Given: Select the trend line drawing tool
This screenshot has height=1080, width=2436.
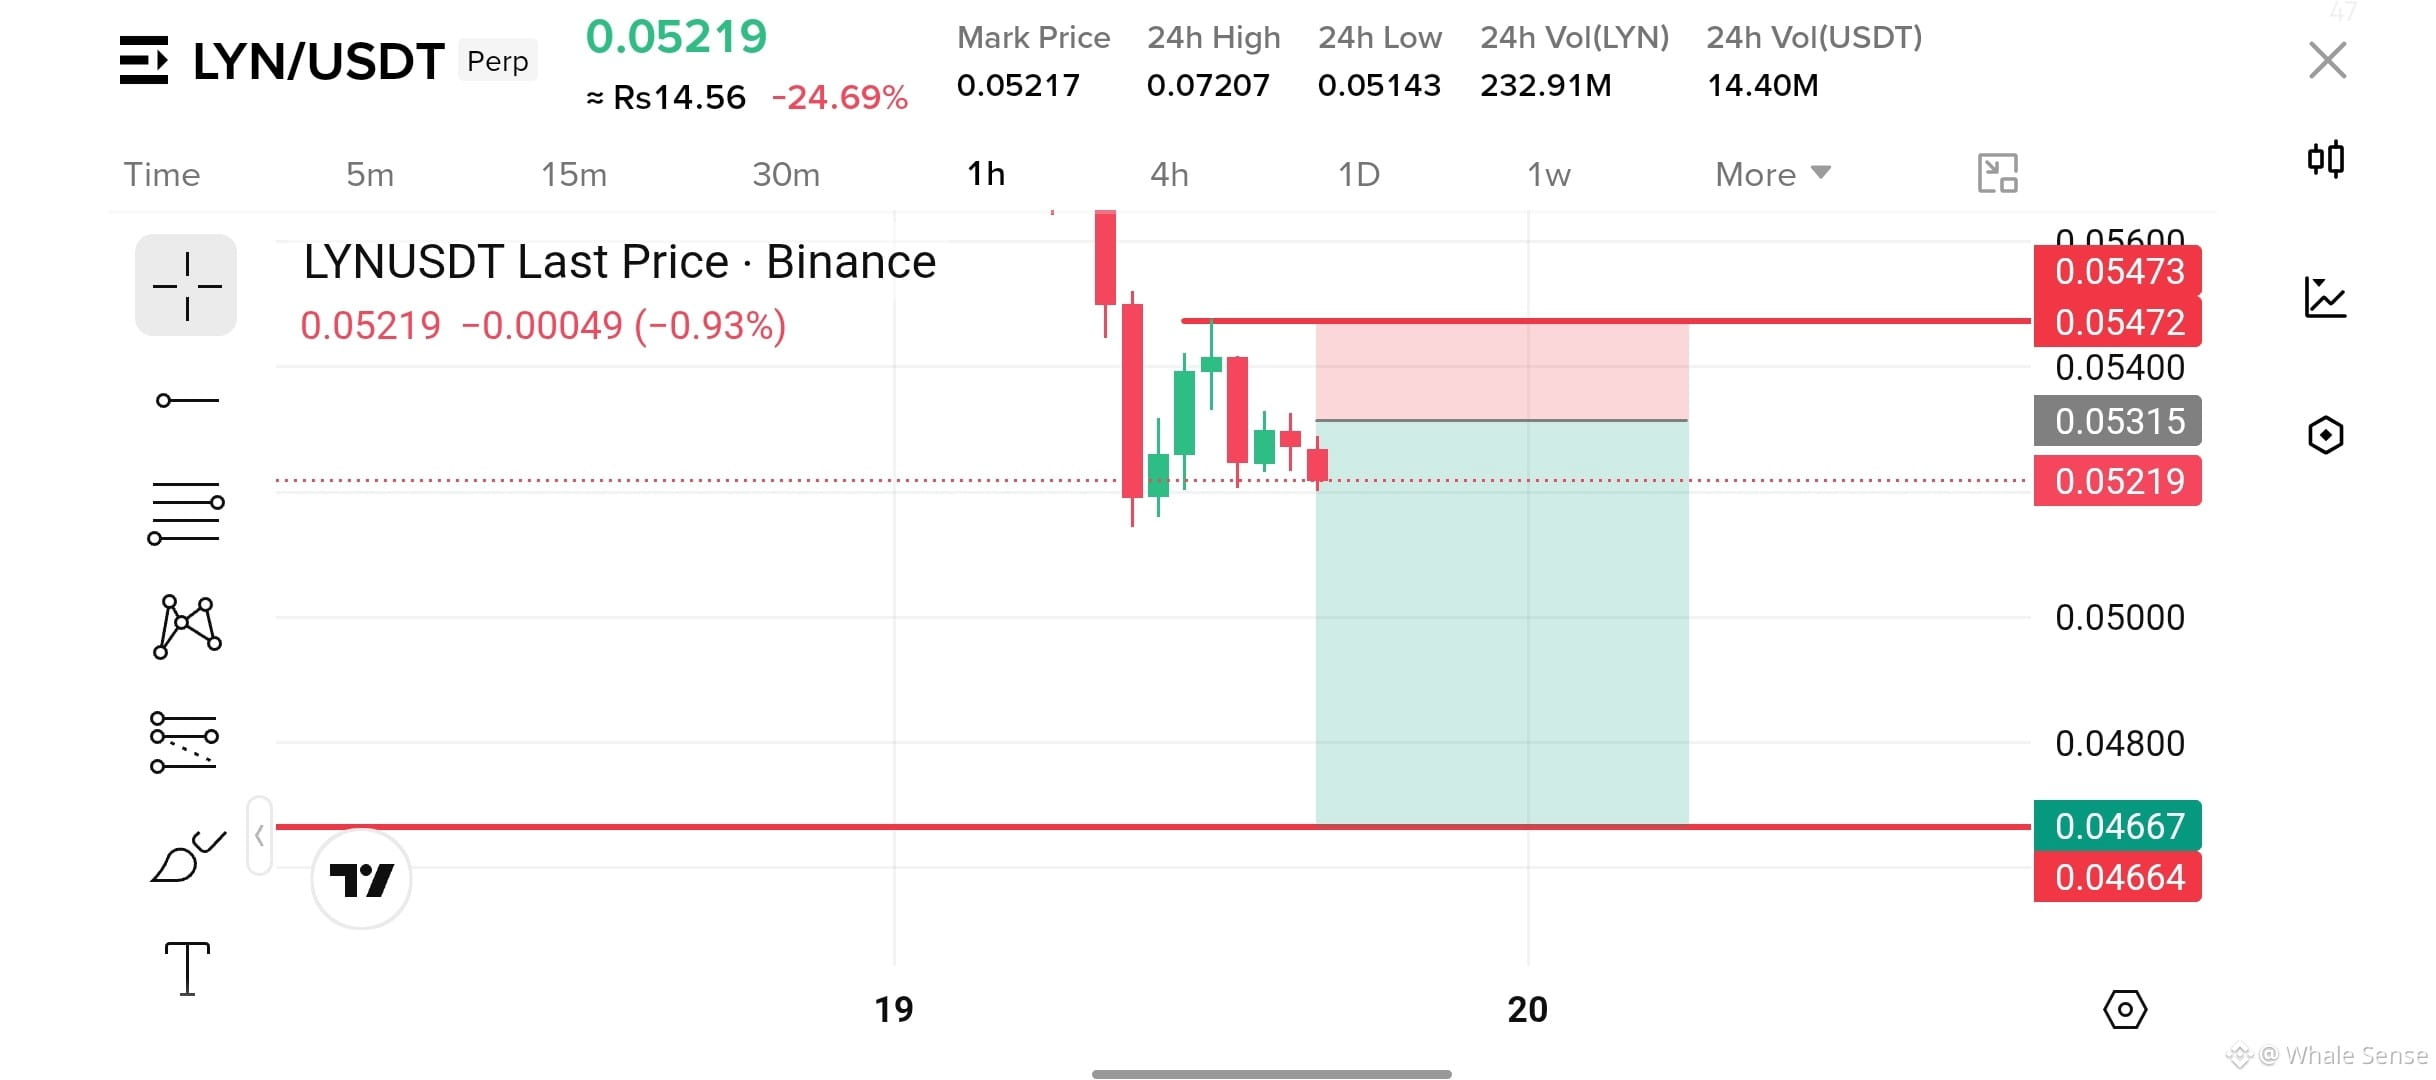Looking at the screenshot, I should pyautogui.click(x=187, y=400).
